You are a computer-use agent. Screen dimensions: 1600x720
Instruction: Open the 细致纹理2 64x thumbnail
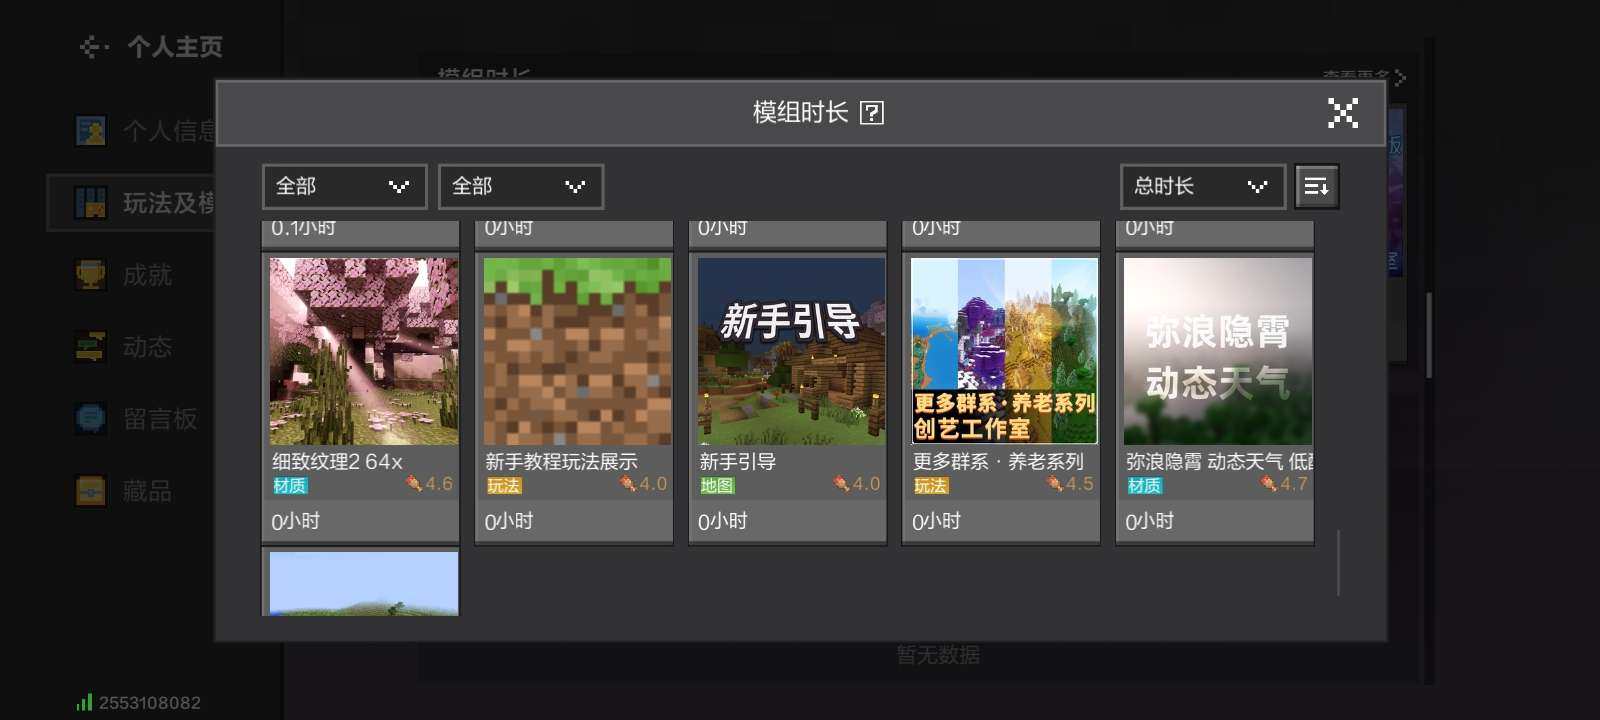pyautogui.click(x=364, y=351)
